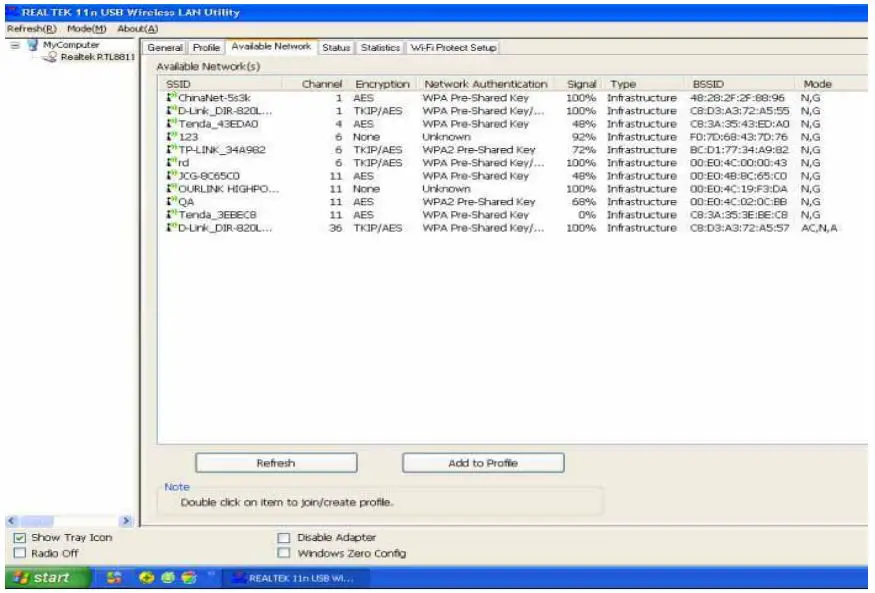875x593 pixels.
Task: Click the Type column header
Action: [x=646, y=84]
